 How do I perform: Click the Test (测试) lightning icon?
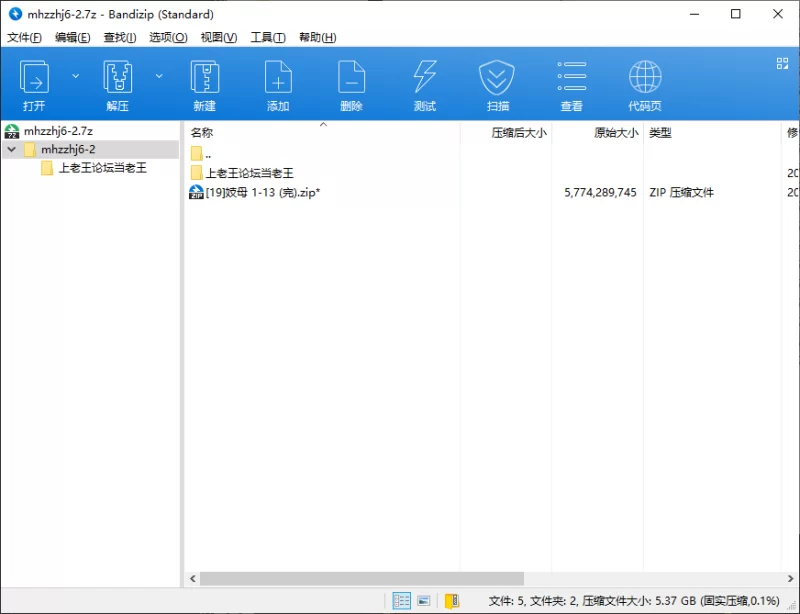coord(424,77)
